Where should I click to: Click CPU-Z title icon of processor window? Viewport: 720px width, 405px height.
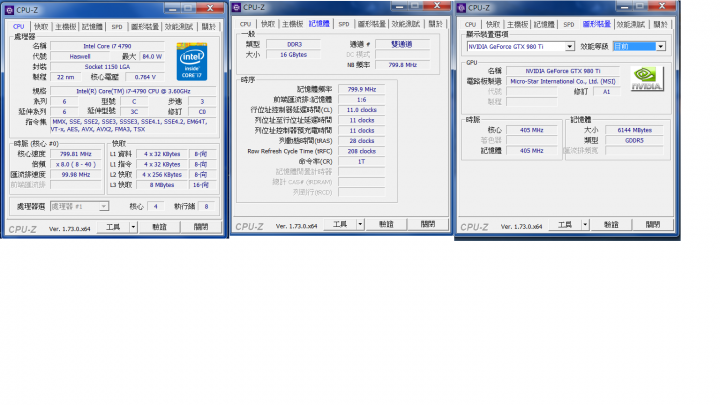(x=9, y=10)
